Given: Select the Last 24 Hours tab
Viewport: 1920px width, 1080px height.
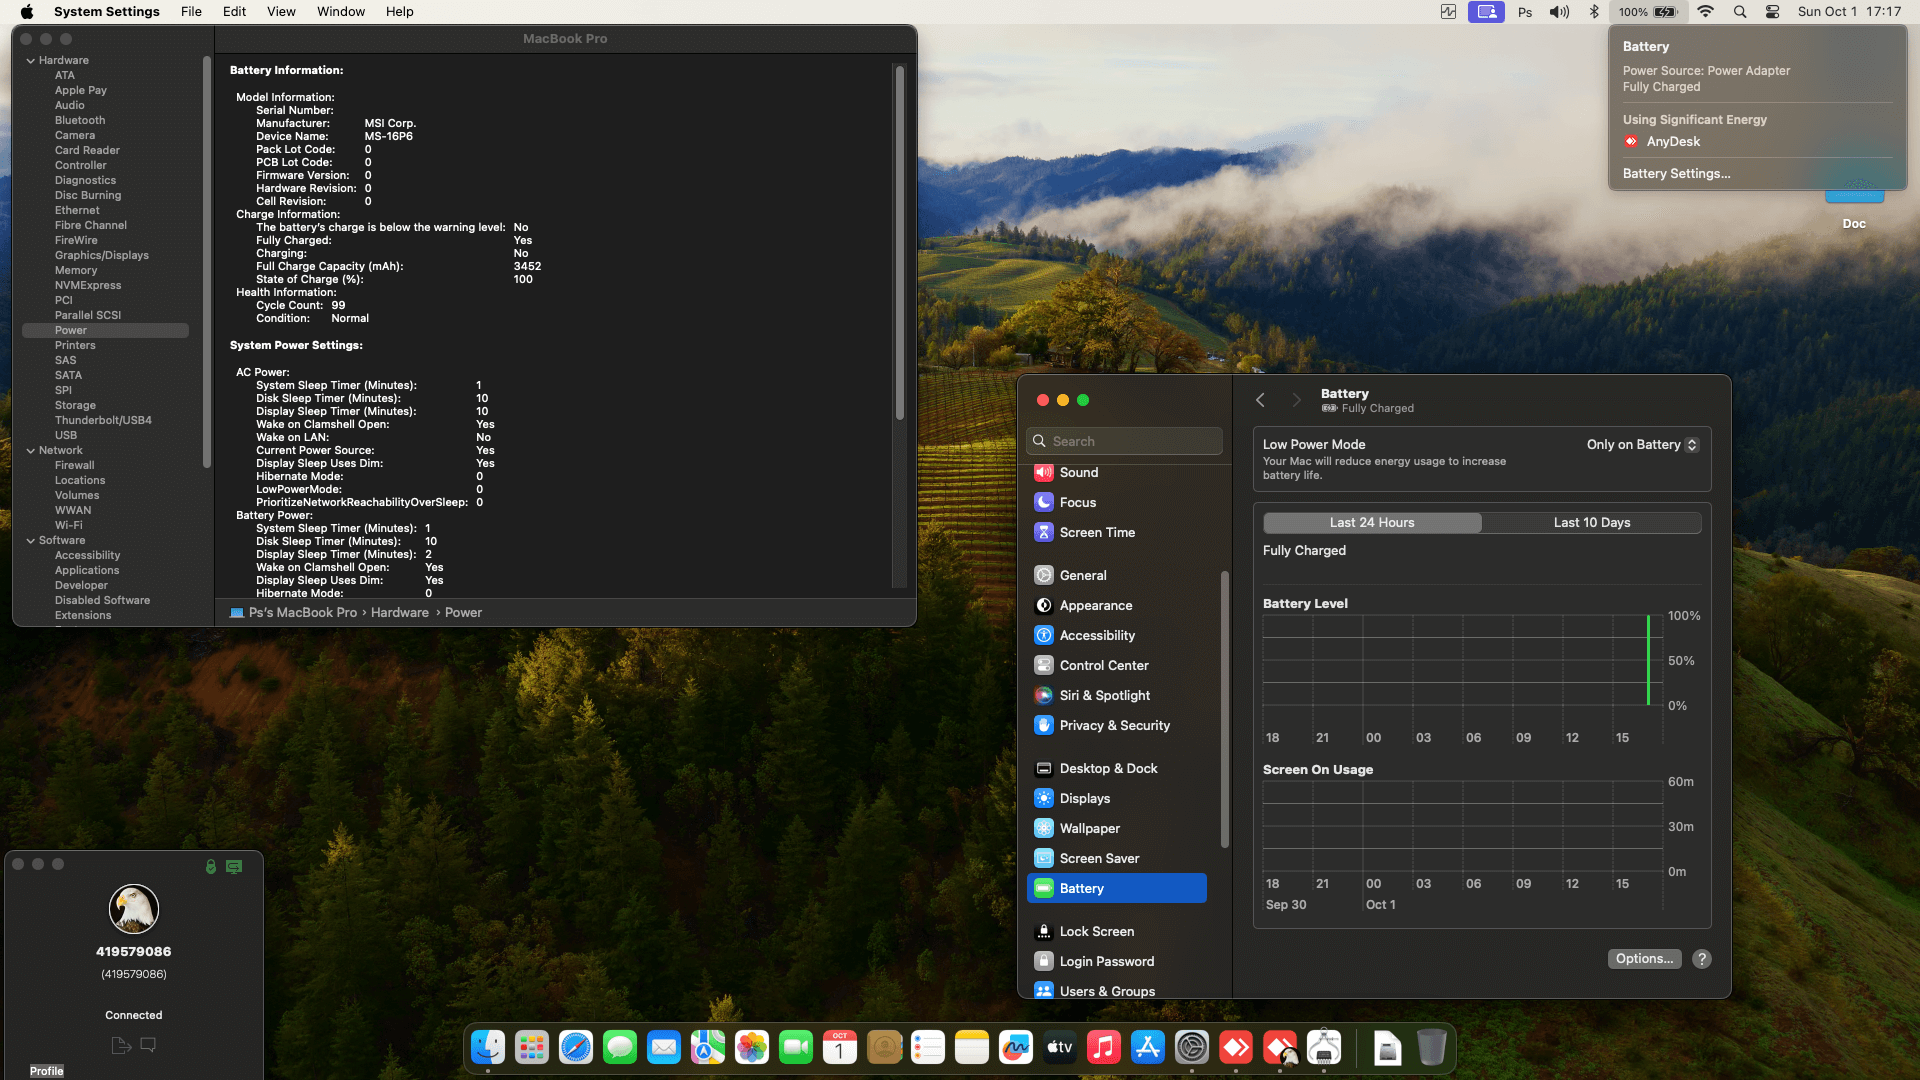Looking at the screenshot, I should click(1372, 523).
